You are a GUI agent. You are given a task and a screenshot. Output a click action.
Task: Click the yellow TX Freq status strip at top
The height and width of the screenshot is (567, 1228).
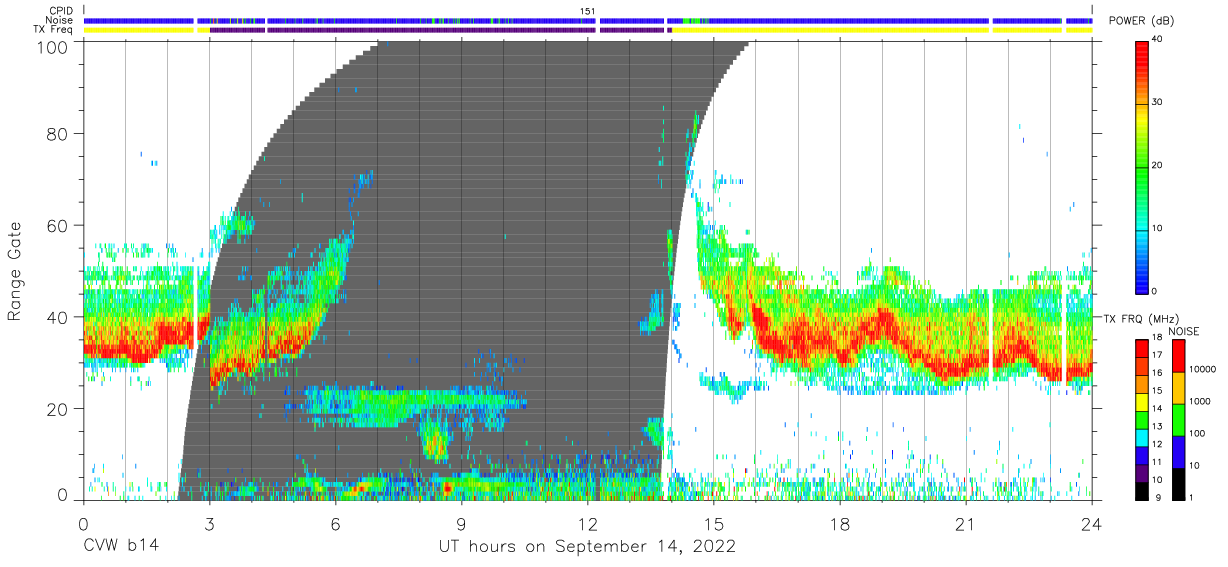[x=588, y=30]
